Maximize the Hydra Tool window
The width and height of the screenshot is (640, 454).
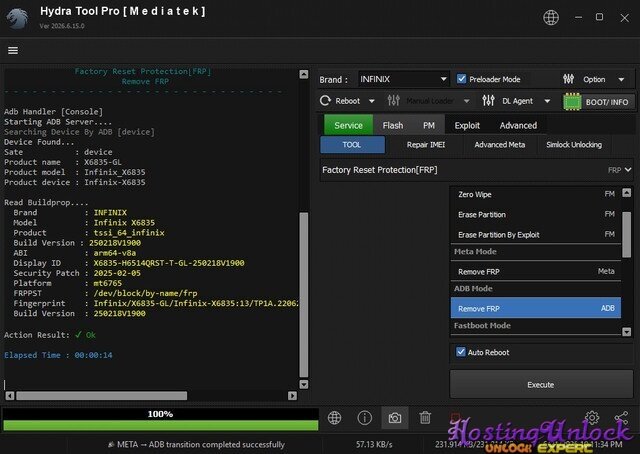(x=599, y=17)
